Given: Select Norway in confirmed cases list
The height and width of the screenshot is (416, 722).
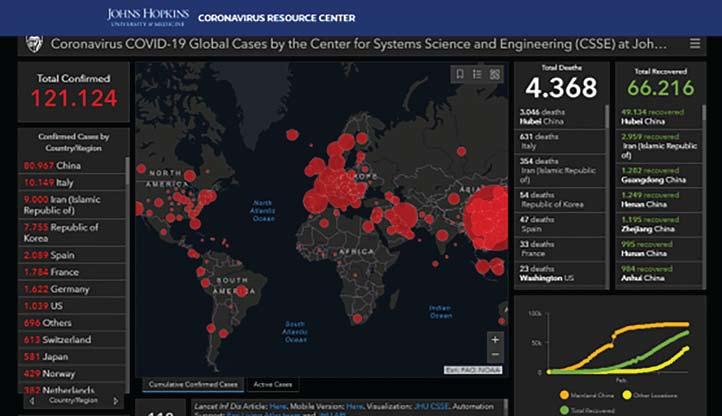Looking at the screenshot, I should point(71,374).
